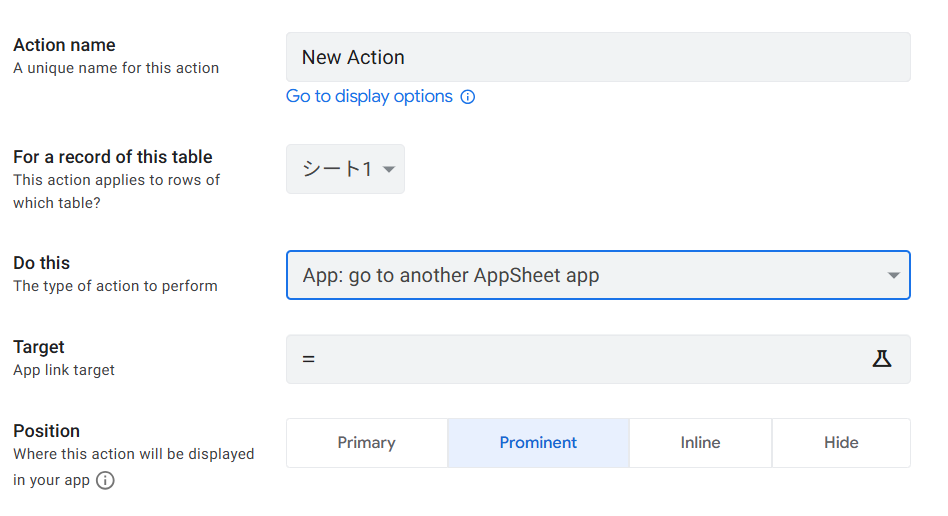Choose the Inline position option
The height and width of the screenshot is (516, 948).
[x=700, y=443]
